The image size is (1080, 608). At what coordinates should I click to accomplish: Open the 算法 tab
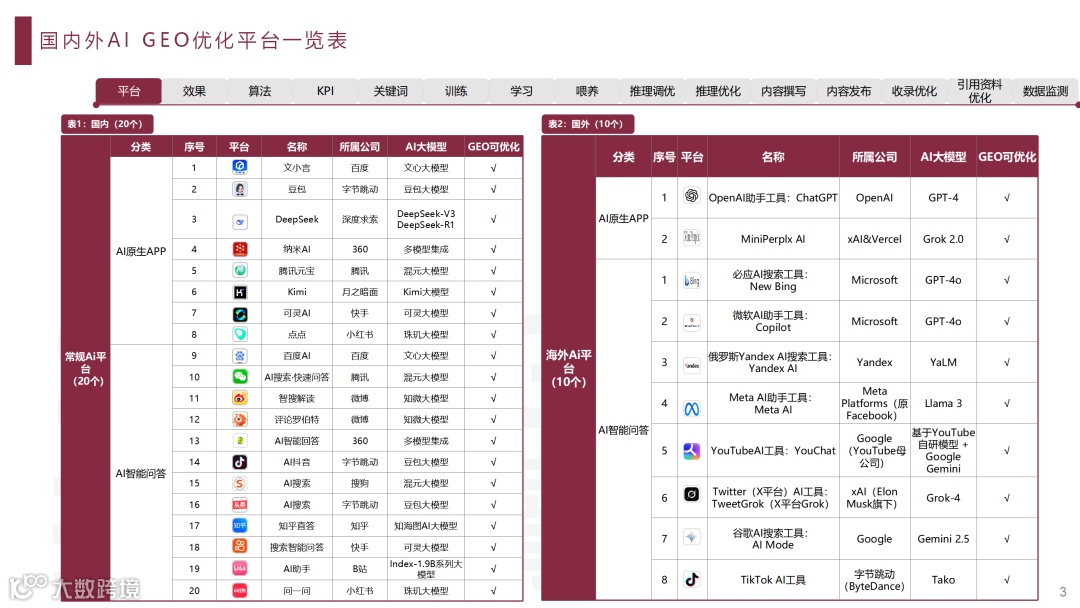260,91
